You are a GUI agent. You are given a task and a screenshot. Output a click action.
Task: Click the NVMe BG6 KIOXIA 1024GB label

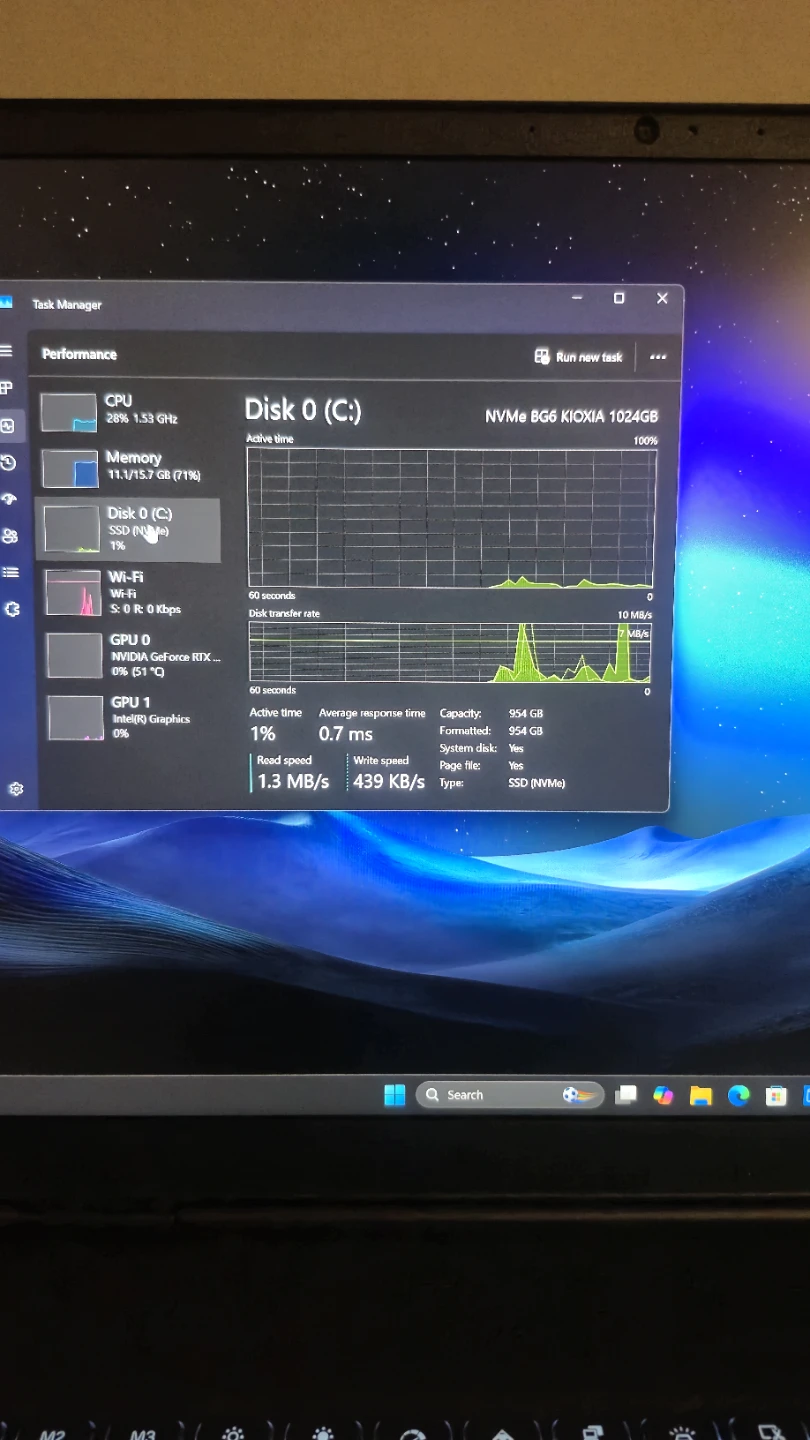coord(572,416)
